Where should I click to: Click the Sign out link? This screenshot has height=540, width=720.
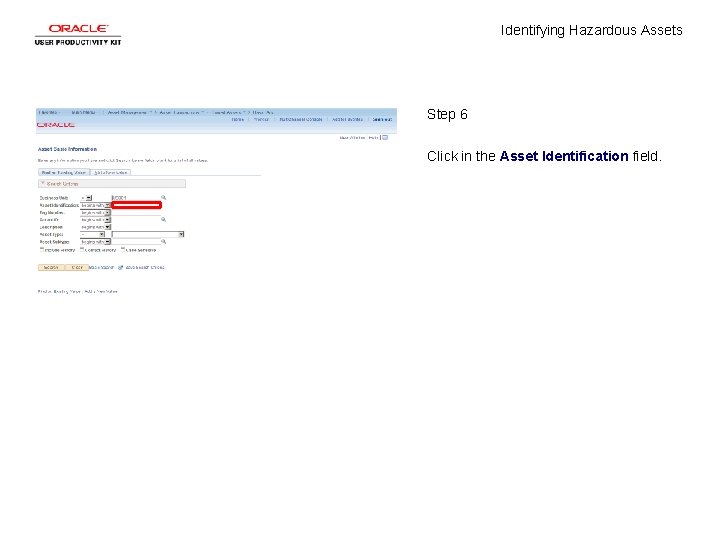pyautogui.click(x=382, y=119)
